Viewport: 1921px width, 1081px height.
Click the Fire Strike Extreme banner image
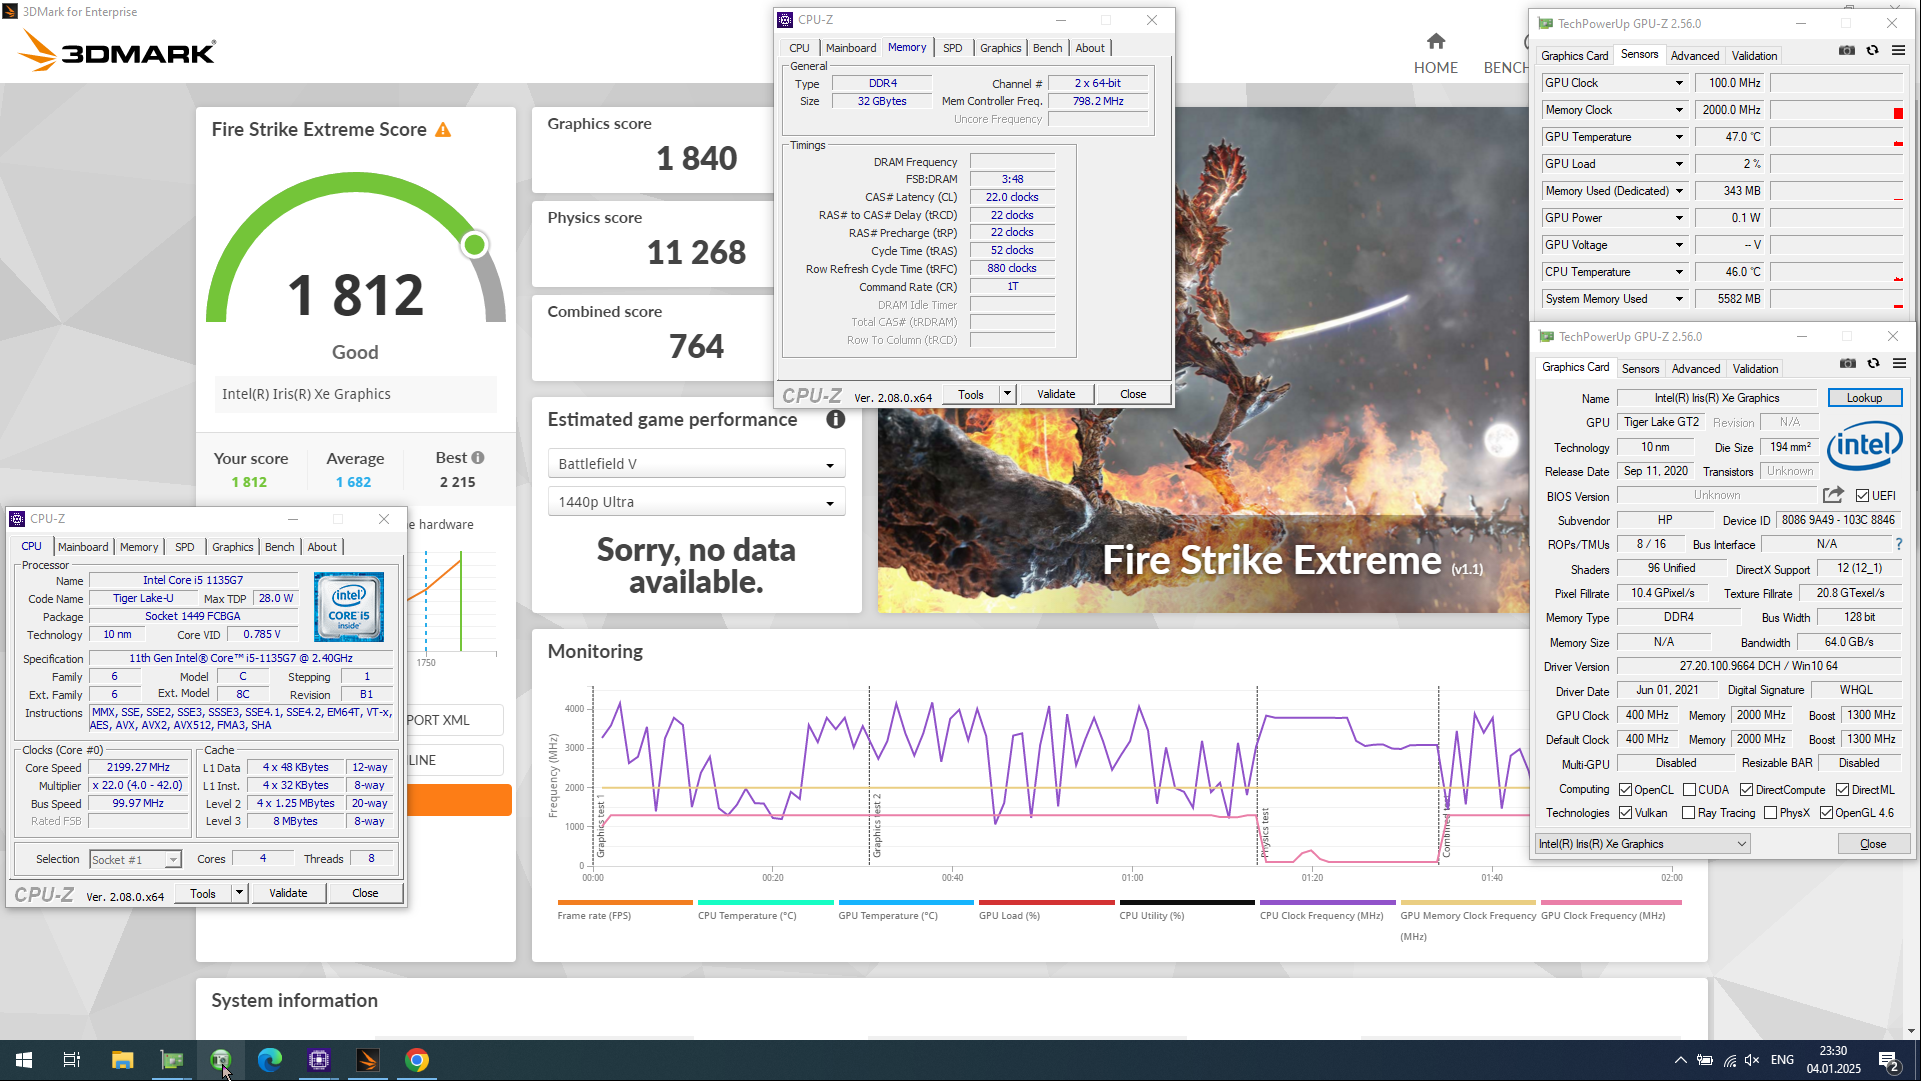pyautogui.click(x=1202, y=360)
